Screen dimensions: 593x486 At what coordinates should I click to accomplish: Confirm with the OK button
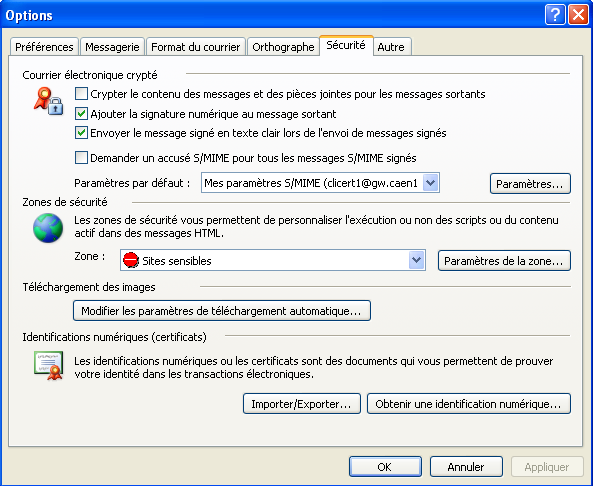385,467
